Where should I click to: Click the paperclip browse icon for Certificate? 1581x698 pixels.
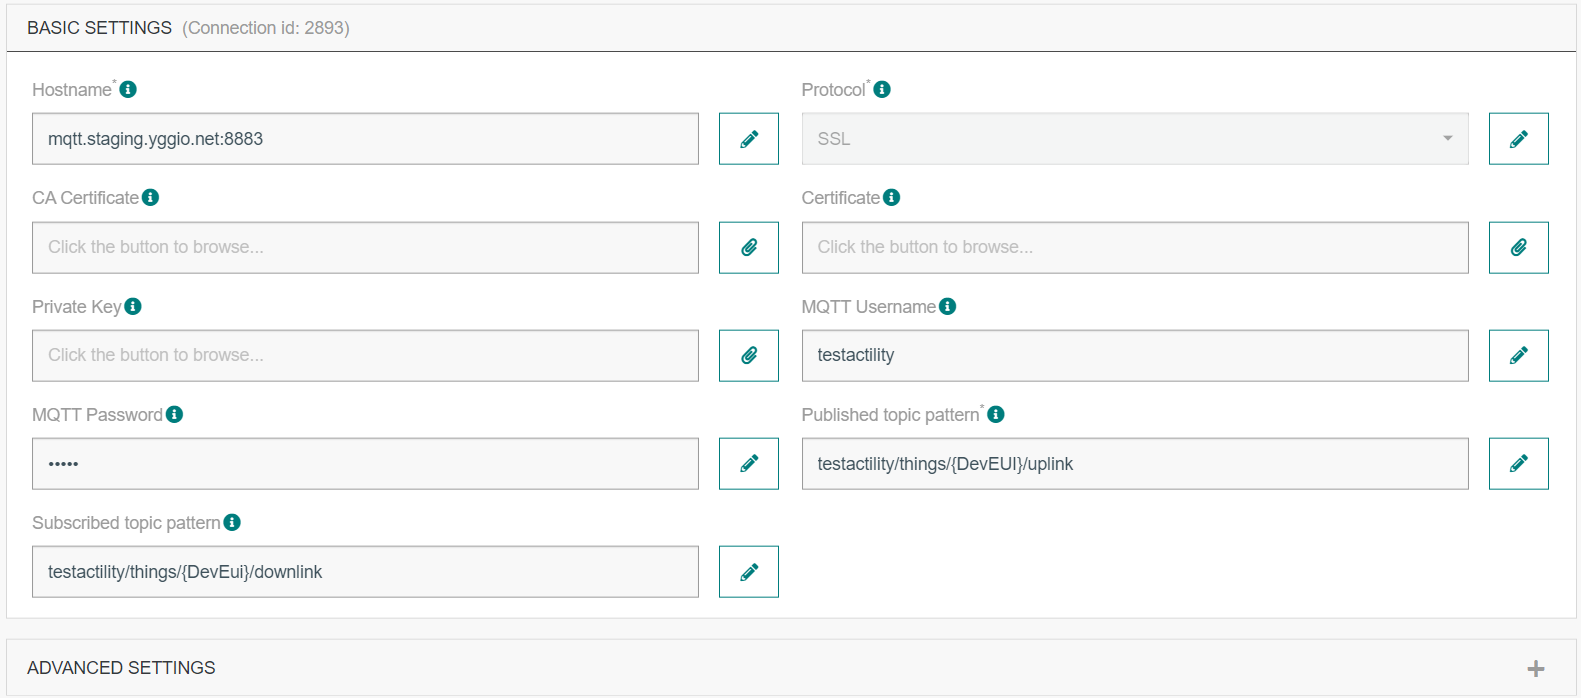1518,247
